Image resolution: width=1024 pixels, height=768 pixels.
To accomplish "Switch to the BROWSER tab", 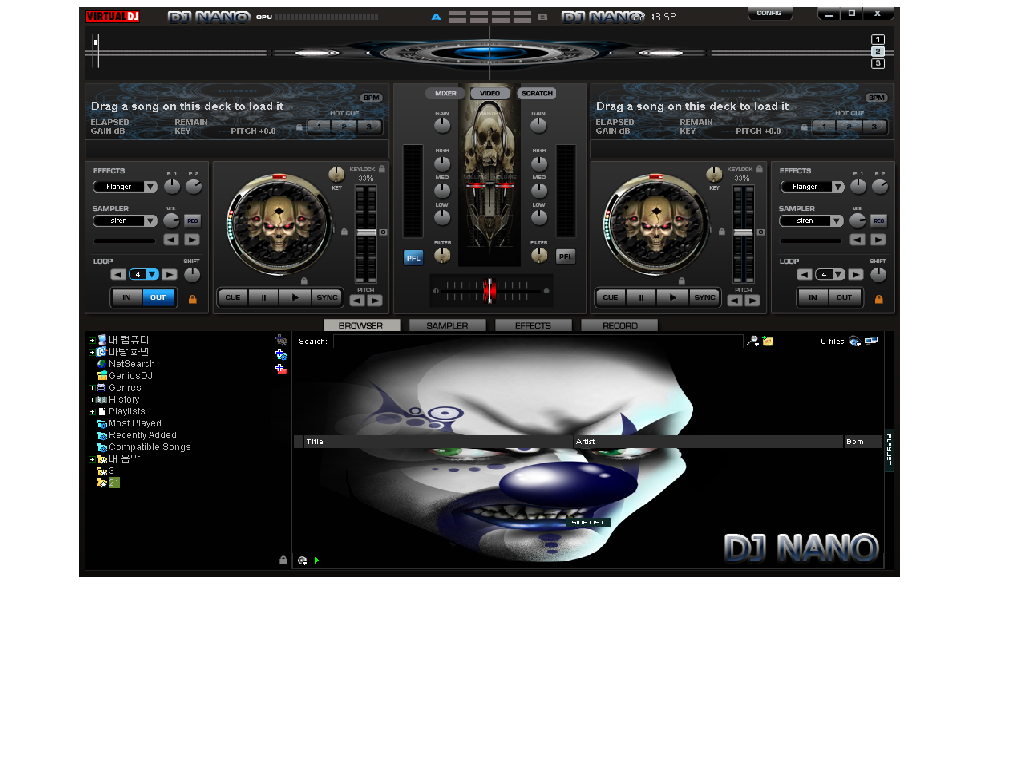I will [361, 325].
